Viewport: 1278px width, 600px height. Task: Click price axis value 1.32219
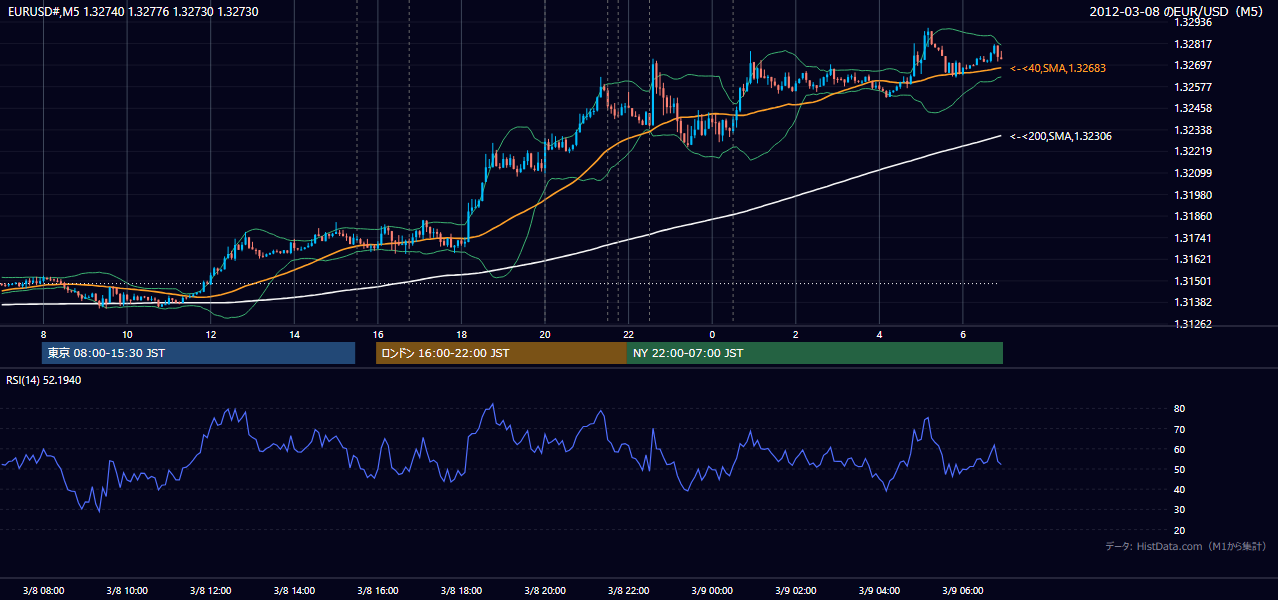1192,151
